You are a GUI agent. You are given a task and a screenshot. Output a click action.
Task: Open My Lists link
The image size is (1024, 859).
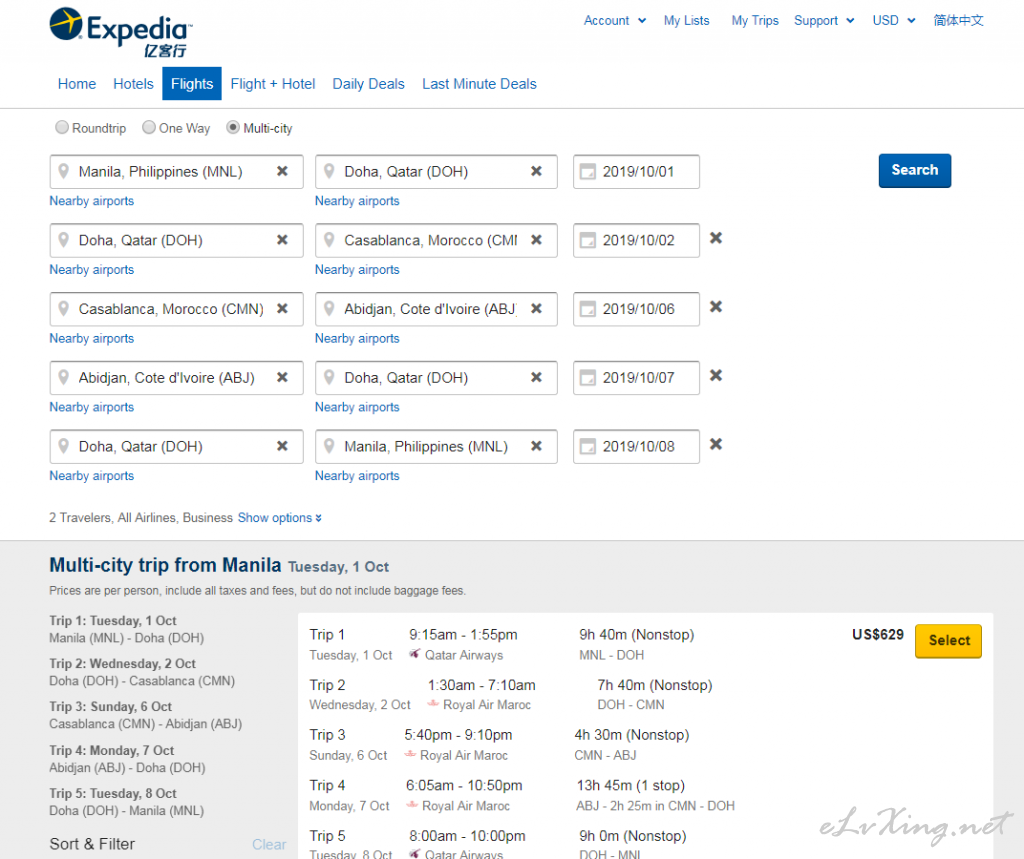(686, 20)
